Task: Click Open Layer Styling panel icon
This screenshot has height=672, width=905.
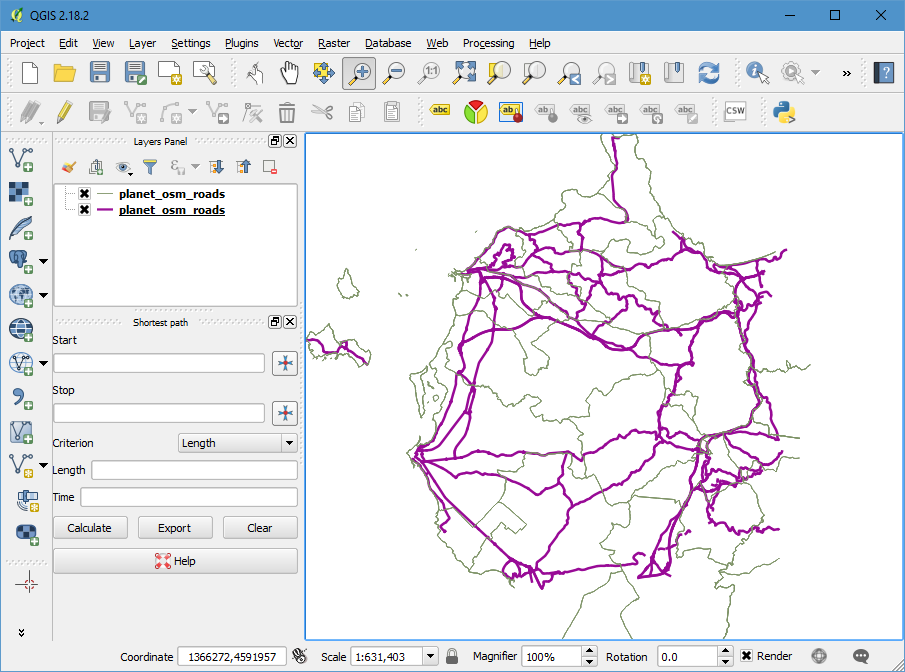Action: (x=69, y=167)
